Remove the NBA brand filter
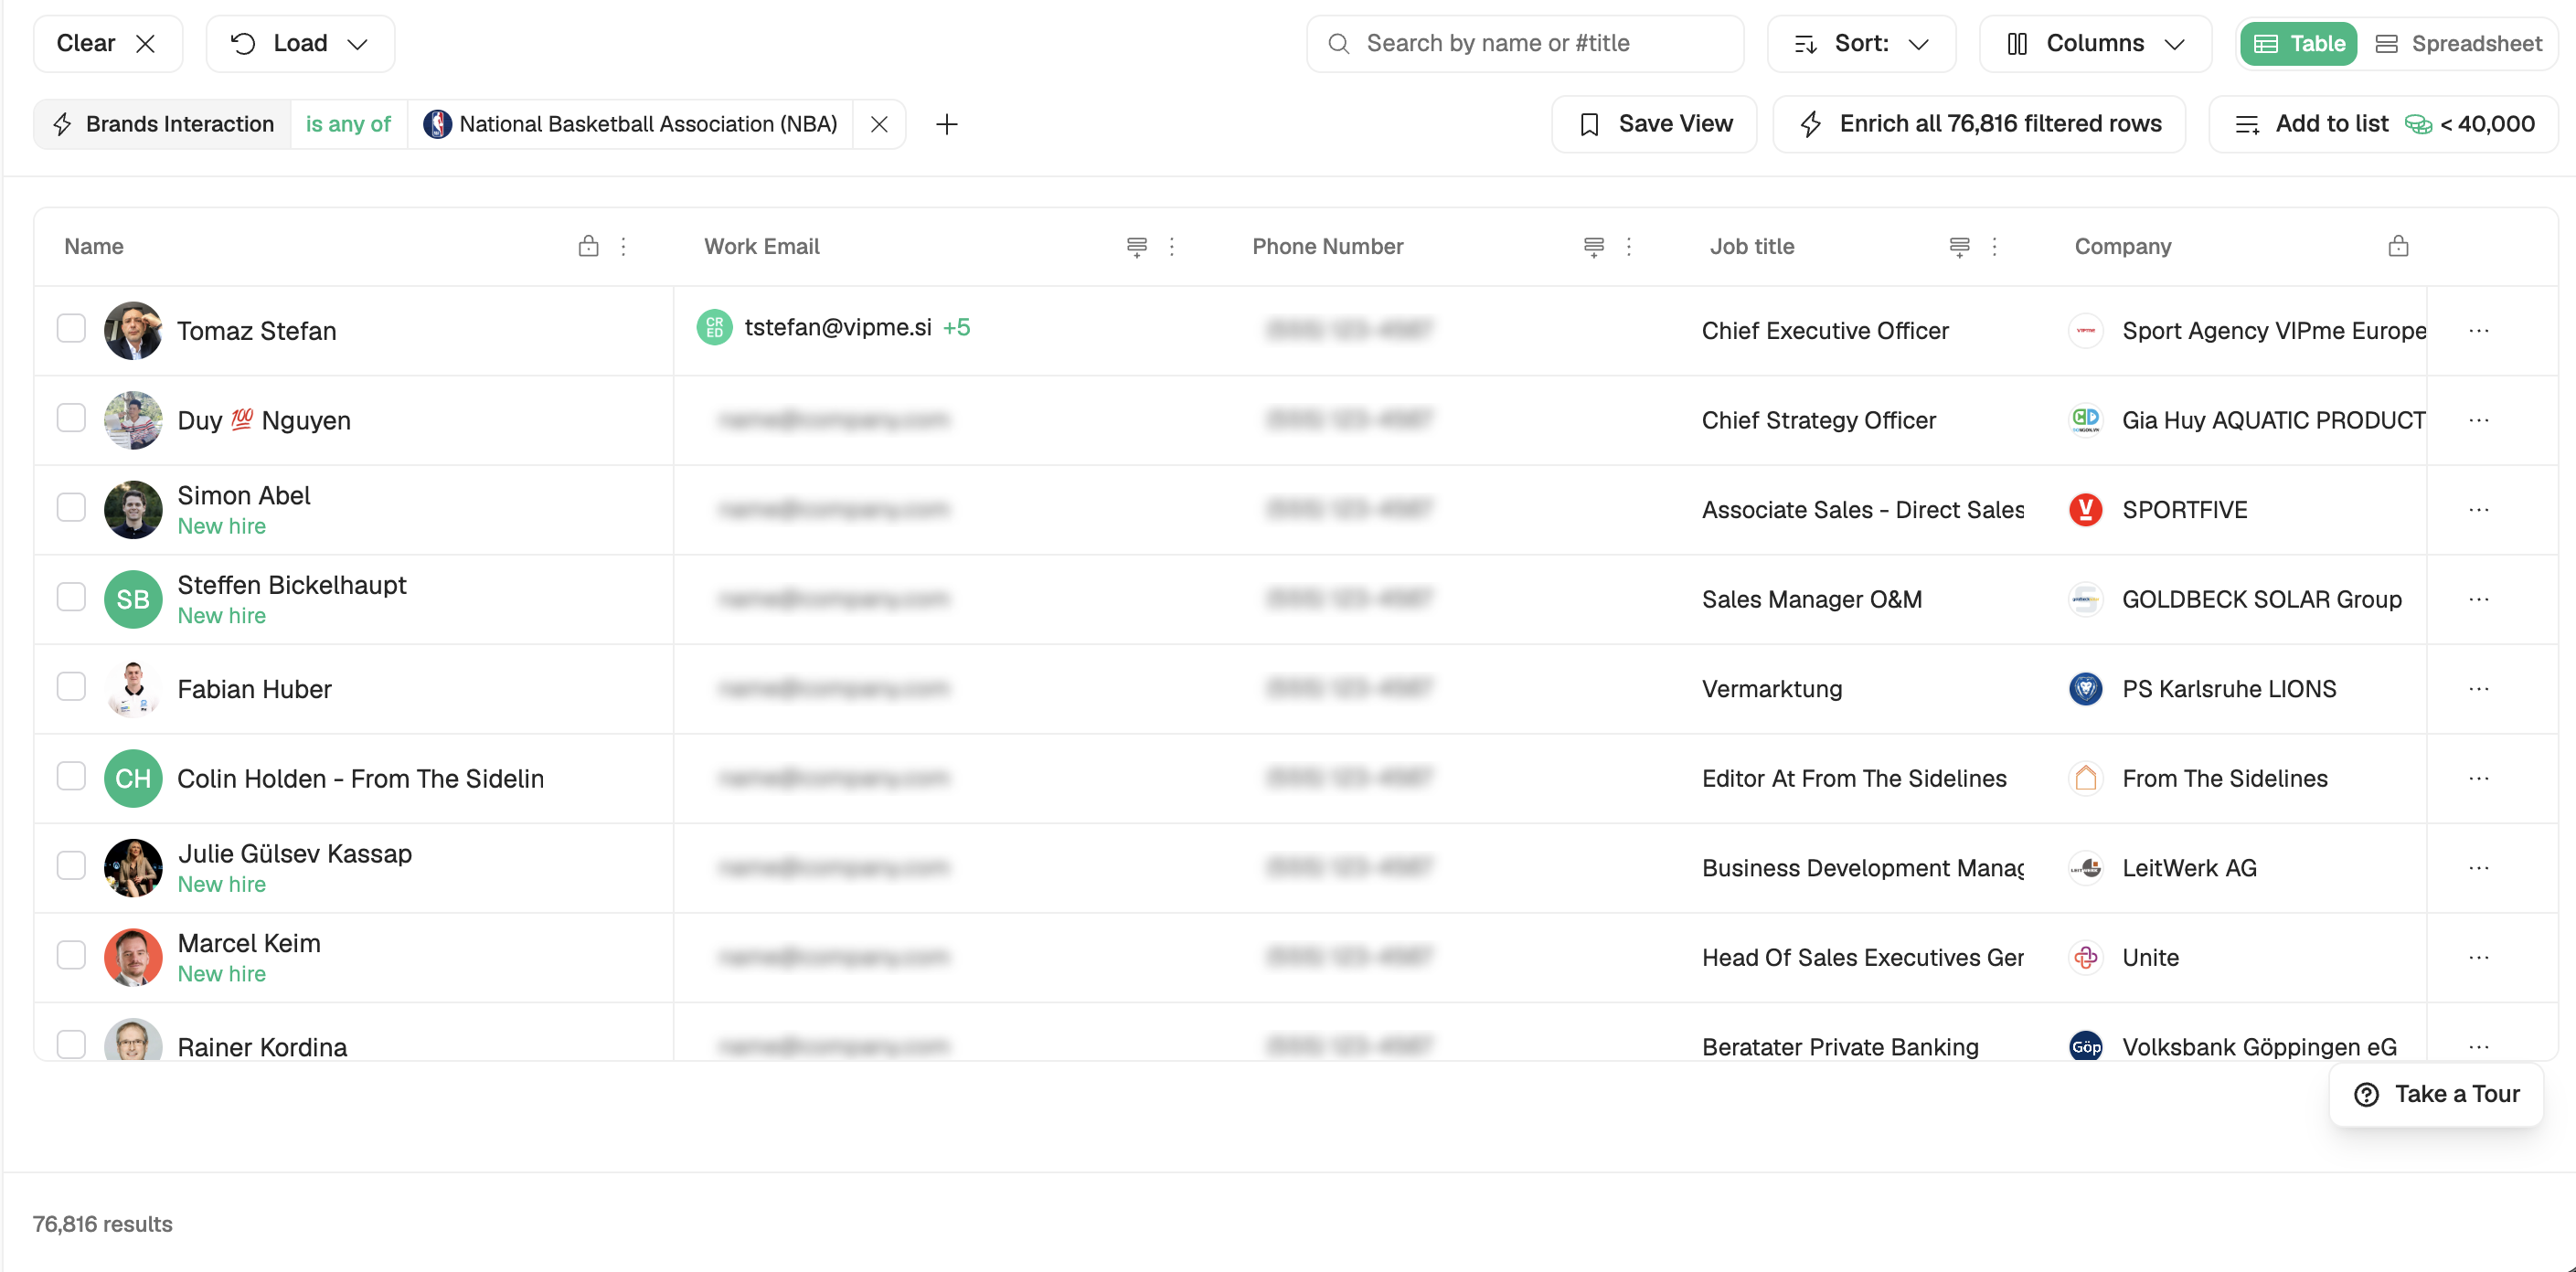Screen dimensions: 2576x1272 (879, 124)
